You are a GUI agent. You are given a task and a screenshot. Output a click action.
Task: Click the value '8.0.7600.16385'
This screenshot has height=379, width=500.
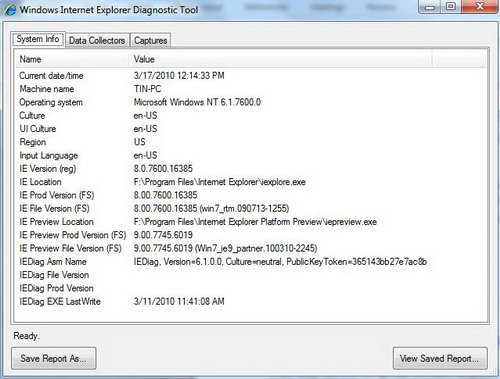[x=163, y=169]
